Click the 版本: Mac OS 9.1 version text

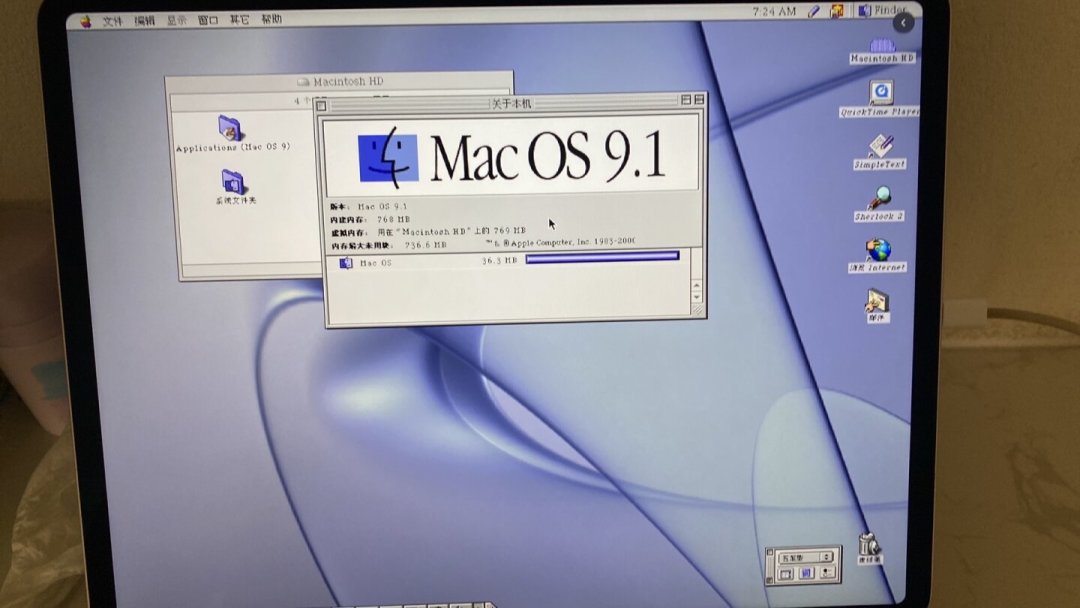click(368, 206)
